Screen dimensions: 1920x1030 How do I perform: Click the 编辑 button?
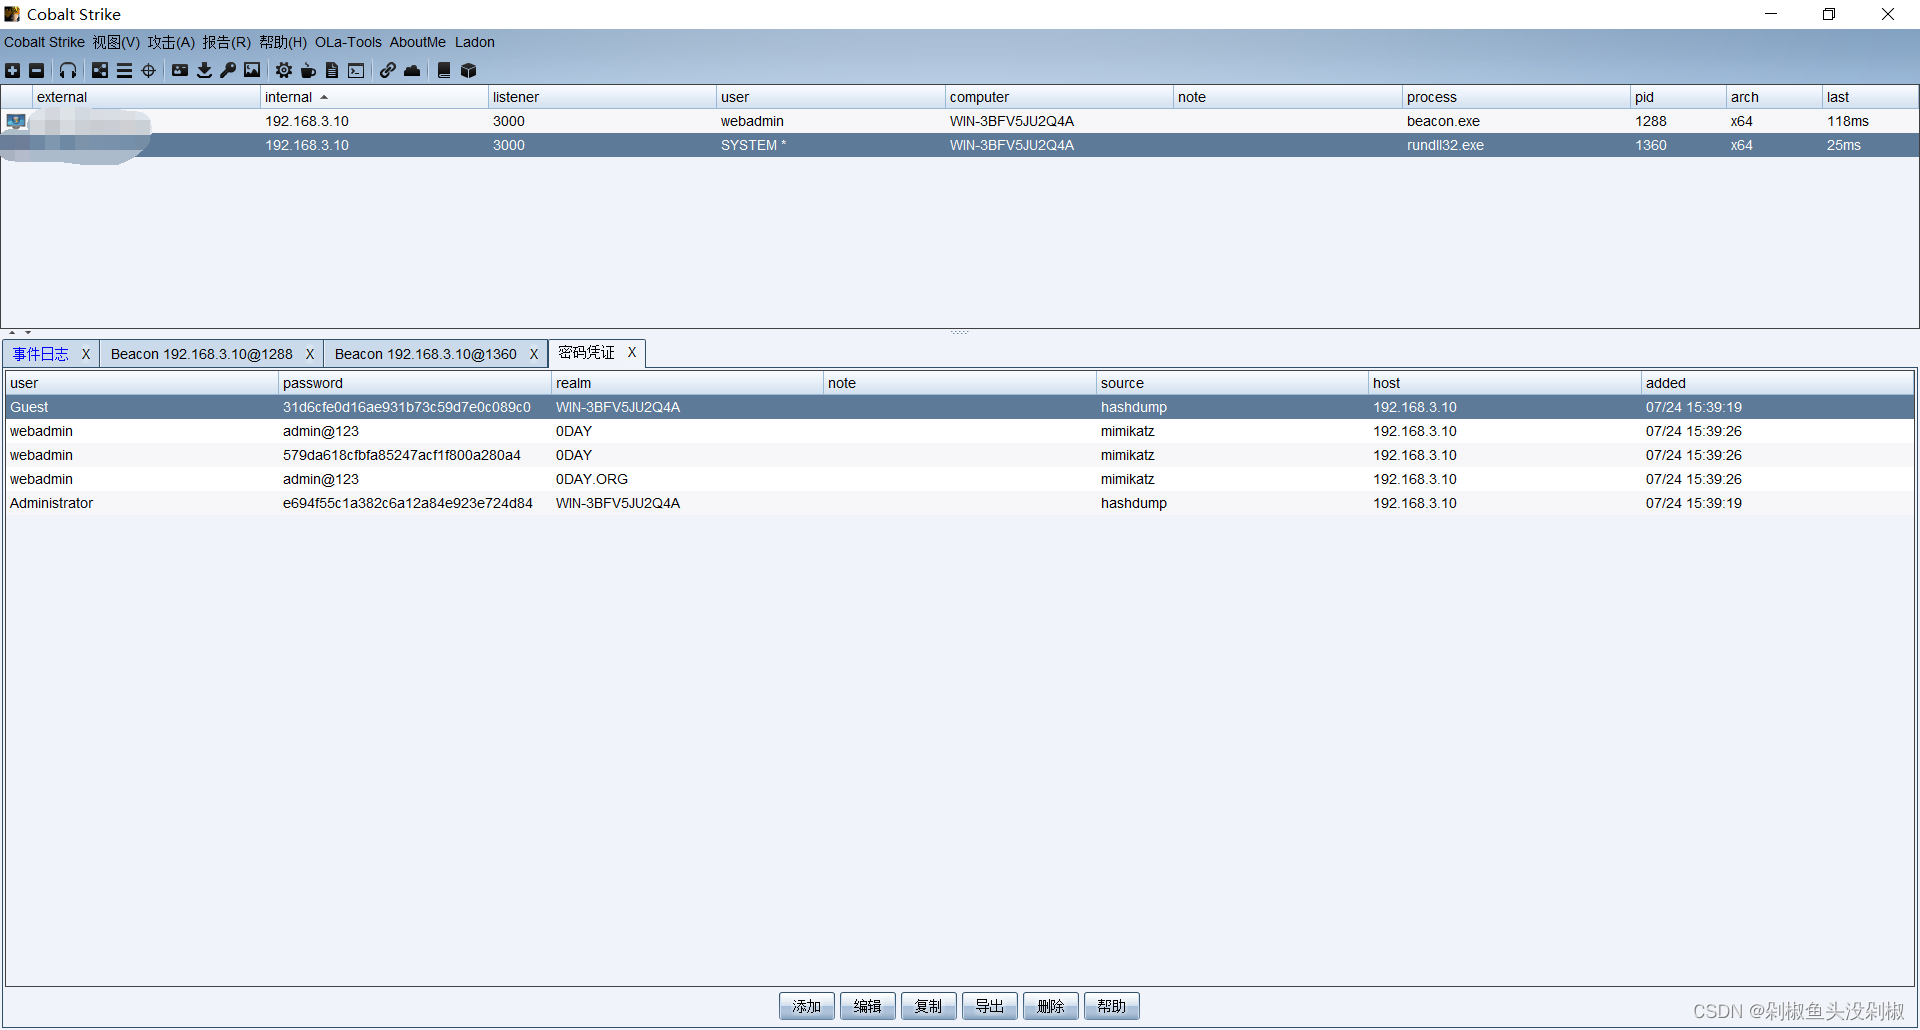point(867,1006)
